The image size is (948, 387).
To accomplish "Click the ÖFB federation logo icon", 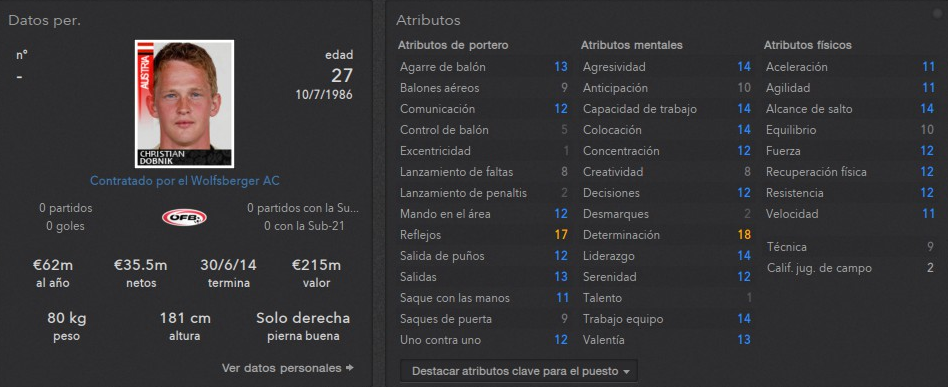I will tap(184, 217).
